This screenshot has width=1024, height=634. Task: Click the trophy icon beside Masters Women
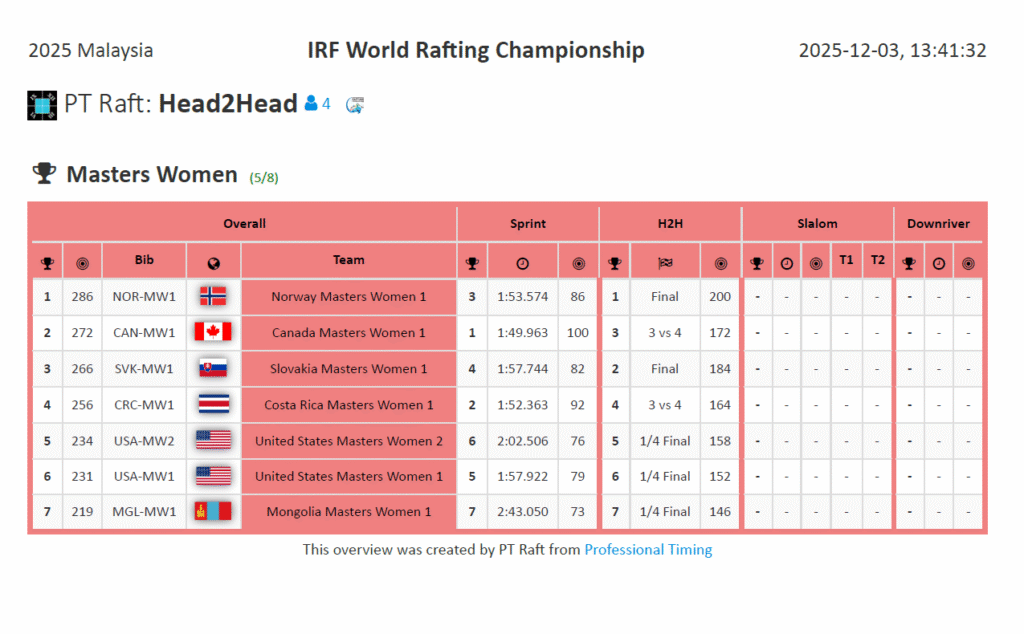(43, 174)
